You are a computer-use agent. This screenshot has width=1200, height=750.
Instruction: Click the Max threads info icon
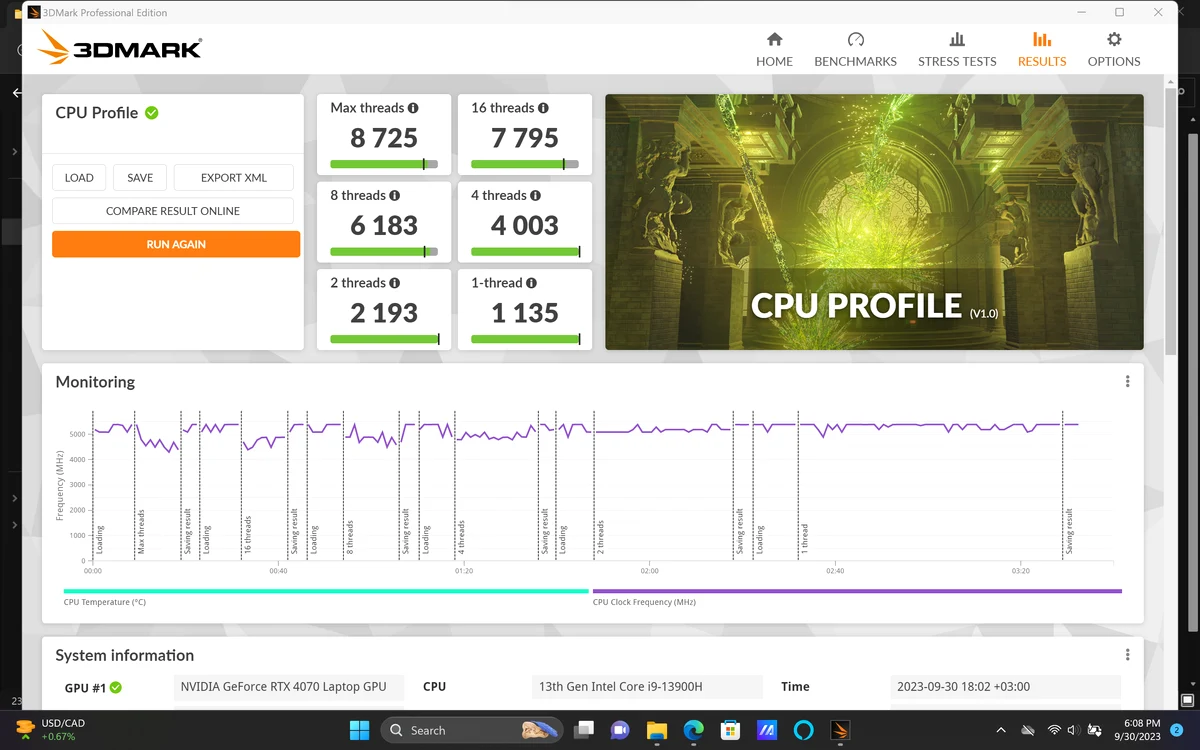point(413,108)
